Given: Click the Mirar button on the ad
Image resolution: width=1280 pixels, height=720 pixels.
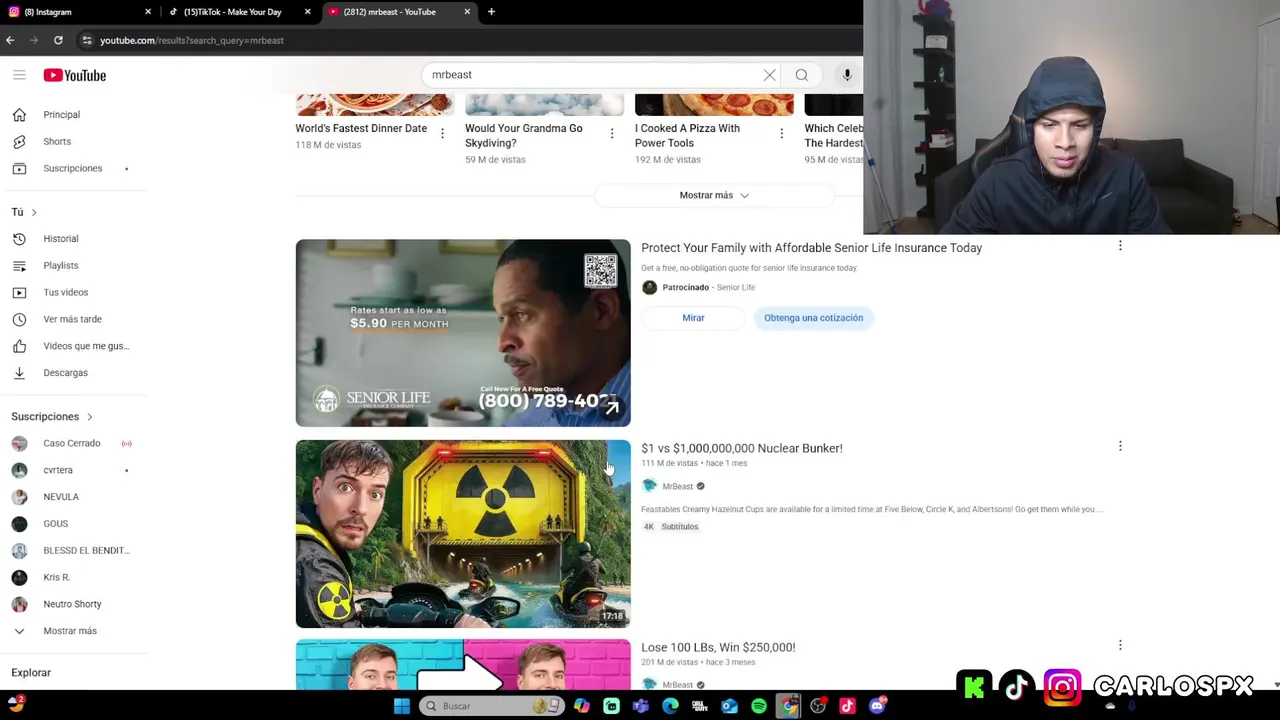Looking at the screenshot, I should click(693, 318).
